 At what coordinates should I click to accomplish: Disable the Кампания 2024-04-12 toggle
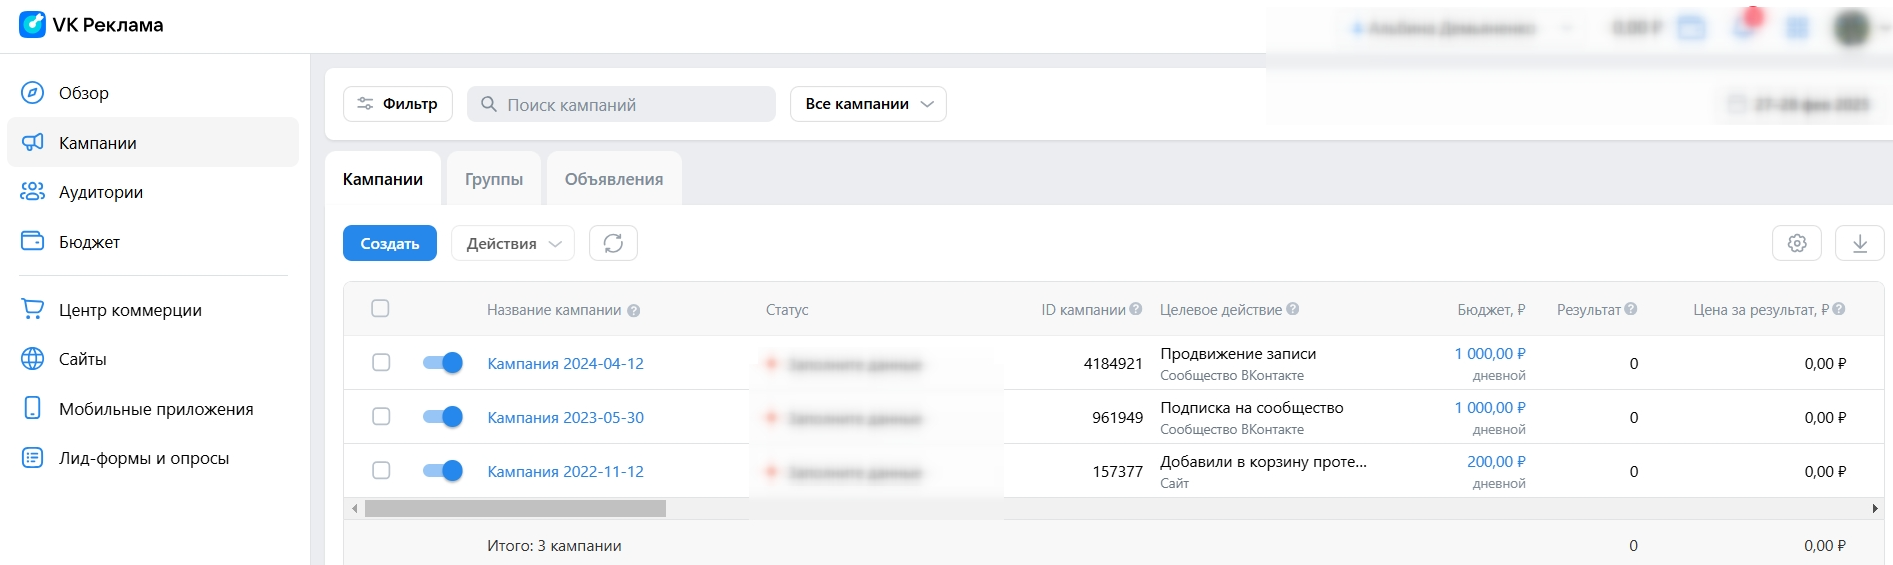pos(442,363)
